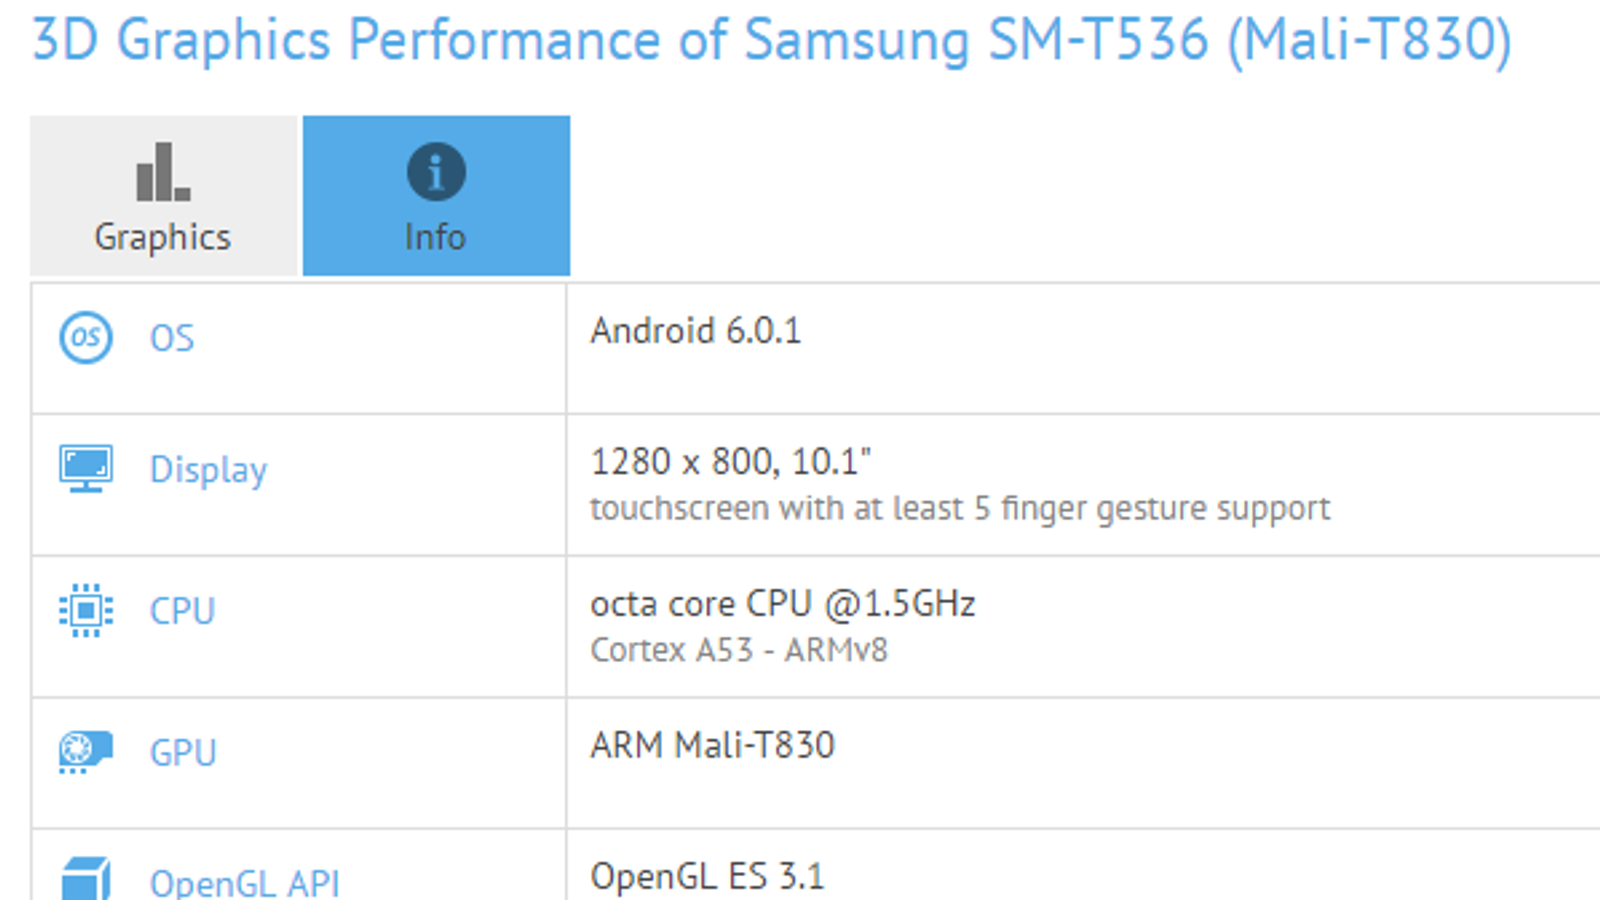This screenshot has width=1600, height=900.
Task: Click the Display monitor icon
Action: pos(86,468)
